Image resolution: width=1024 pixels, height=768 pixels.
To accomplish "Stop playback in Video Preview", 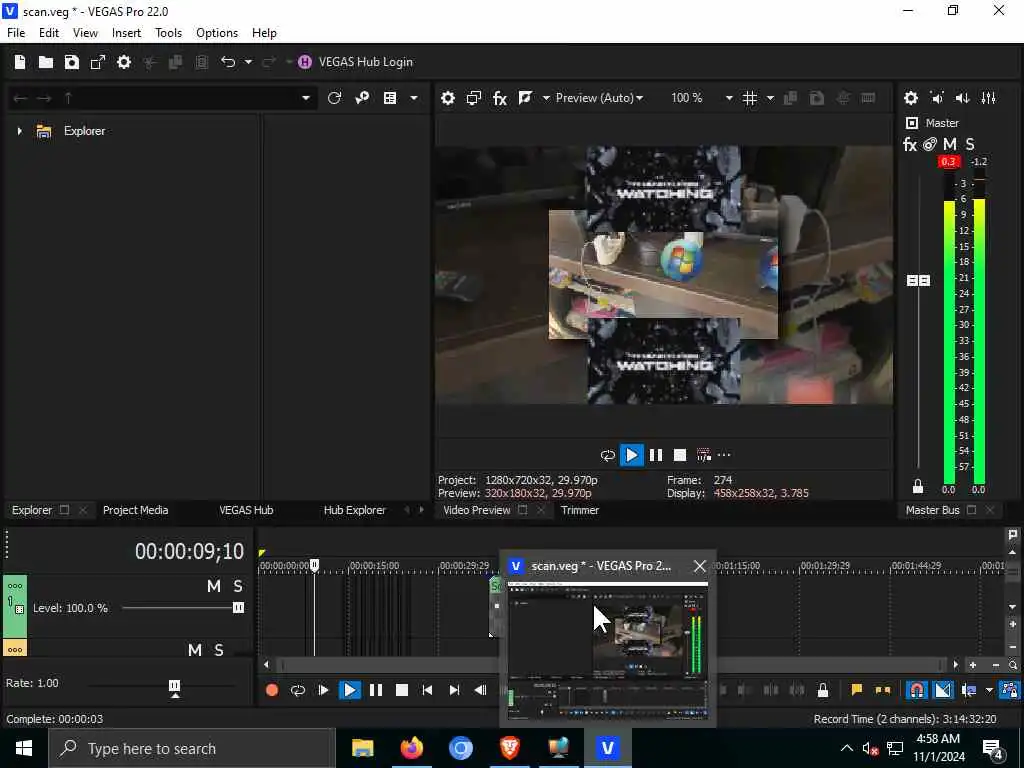I will pyautogui.click(x=680, y=455).
